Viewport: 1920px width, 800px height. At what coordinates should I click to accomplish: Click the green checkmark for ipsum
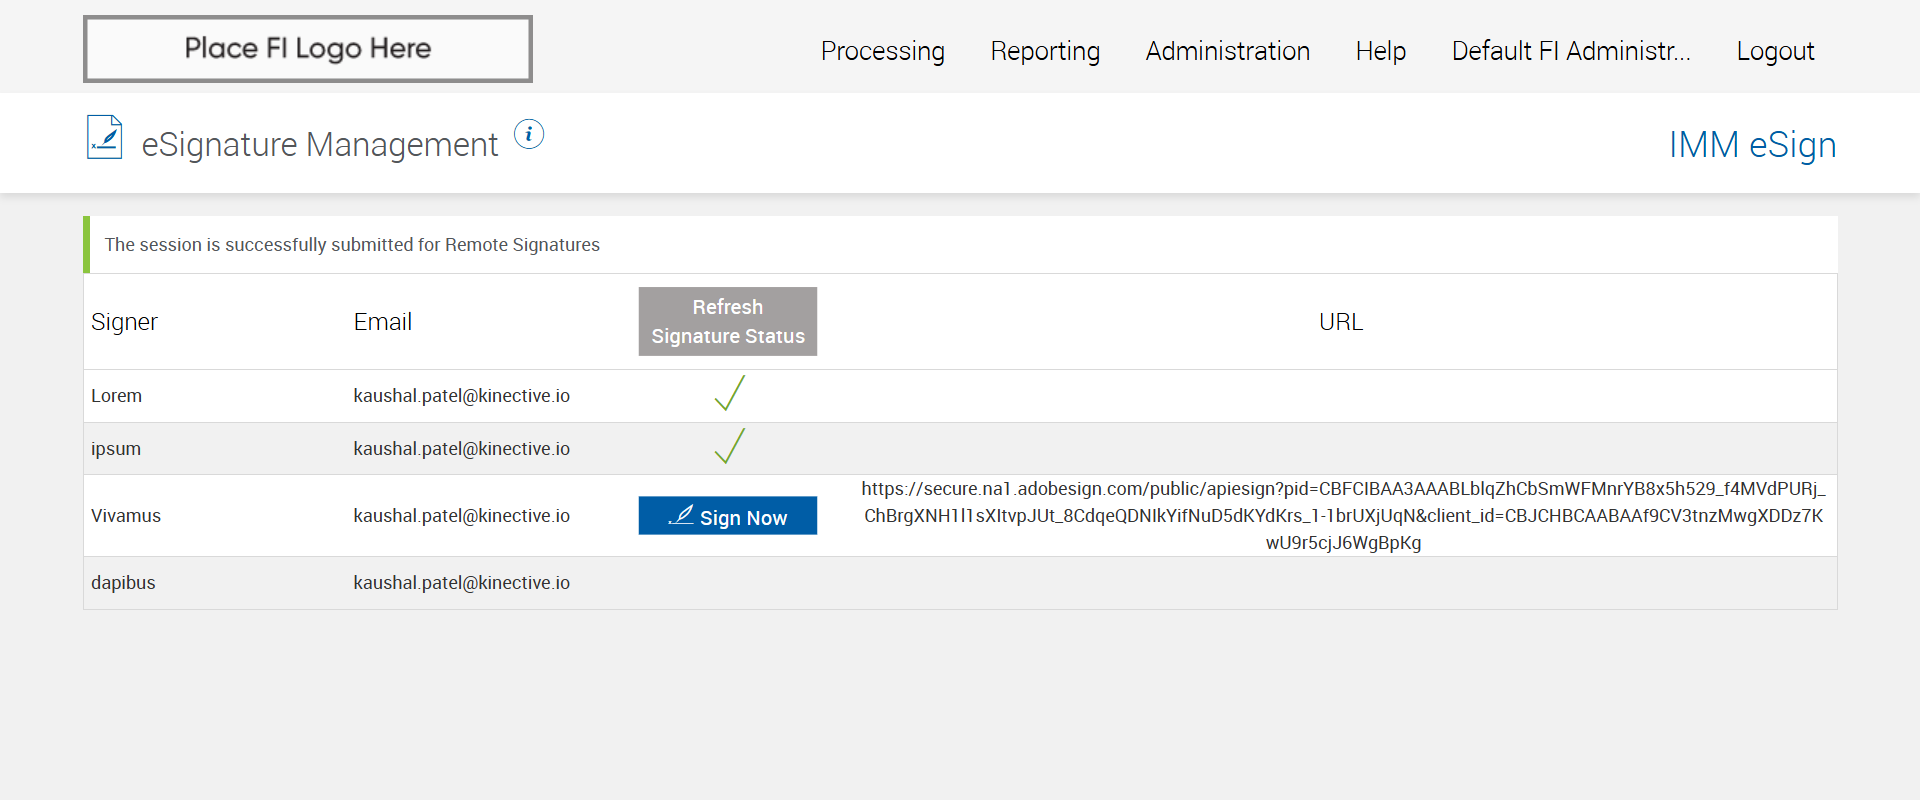click(x=729, y=447)
